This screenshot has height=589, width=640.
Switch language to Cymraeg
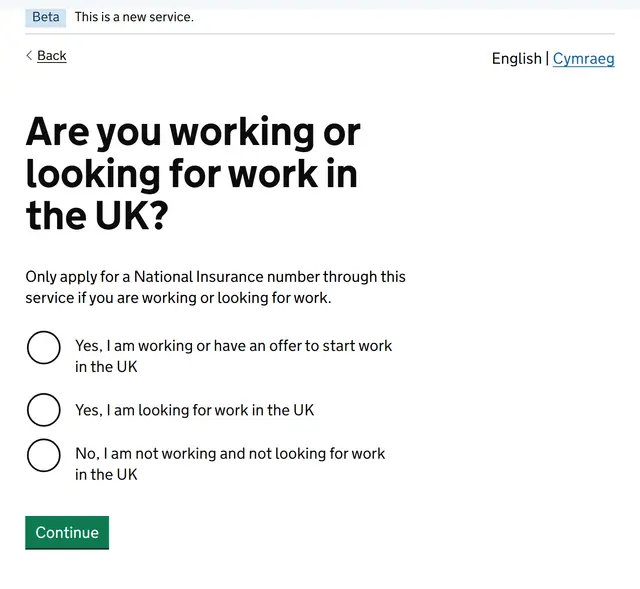click(583, 59)
